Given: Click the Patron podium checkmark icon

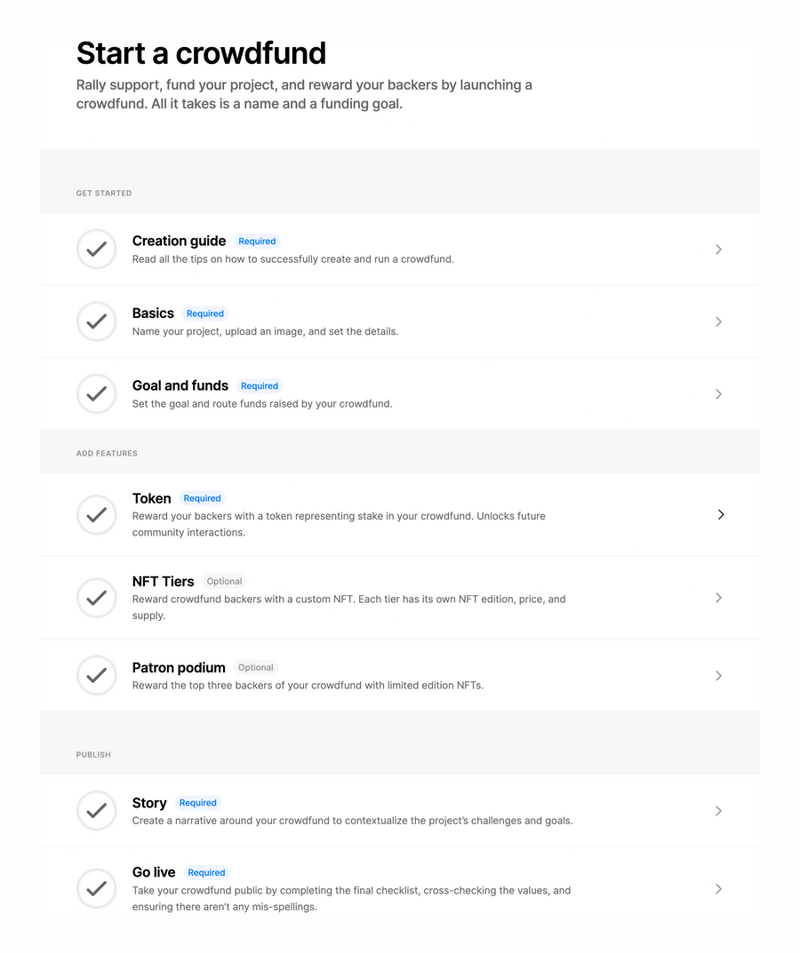Looking at the screenshot, I should click(96, 676).
